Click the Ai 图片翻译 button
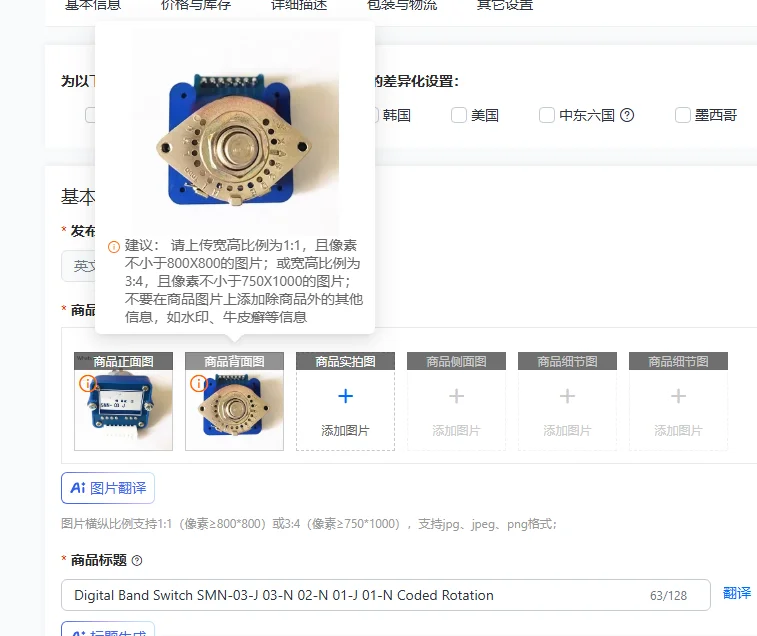Image resolution: width=757 pixels, height=636 pixels. pos(108,488)
